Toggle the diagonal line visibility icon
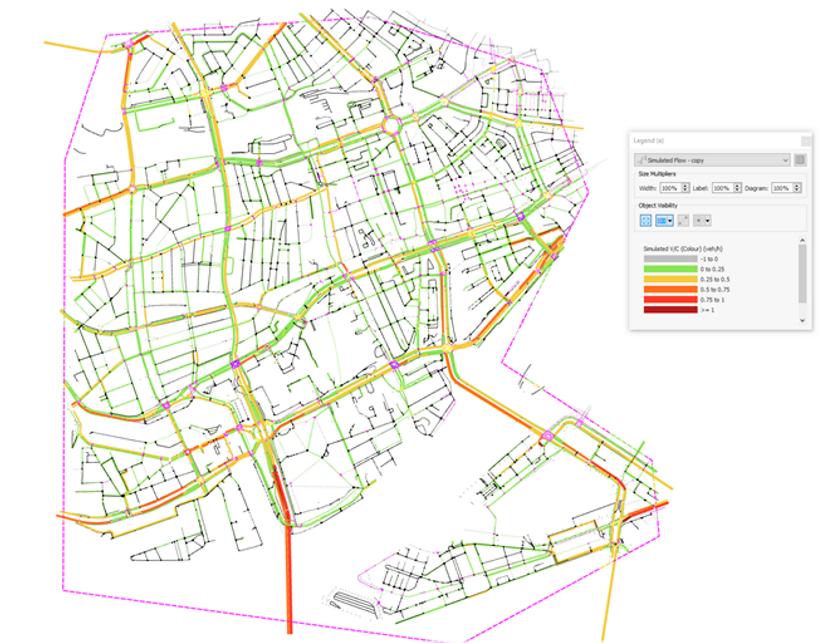The height and width of the screenshot is (643, 825). pyautogui.click(x=683, y=221)
